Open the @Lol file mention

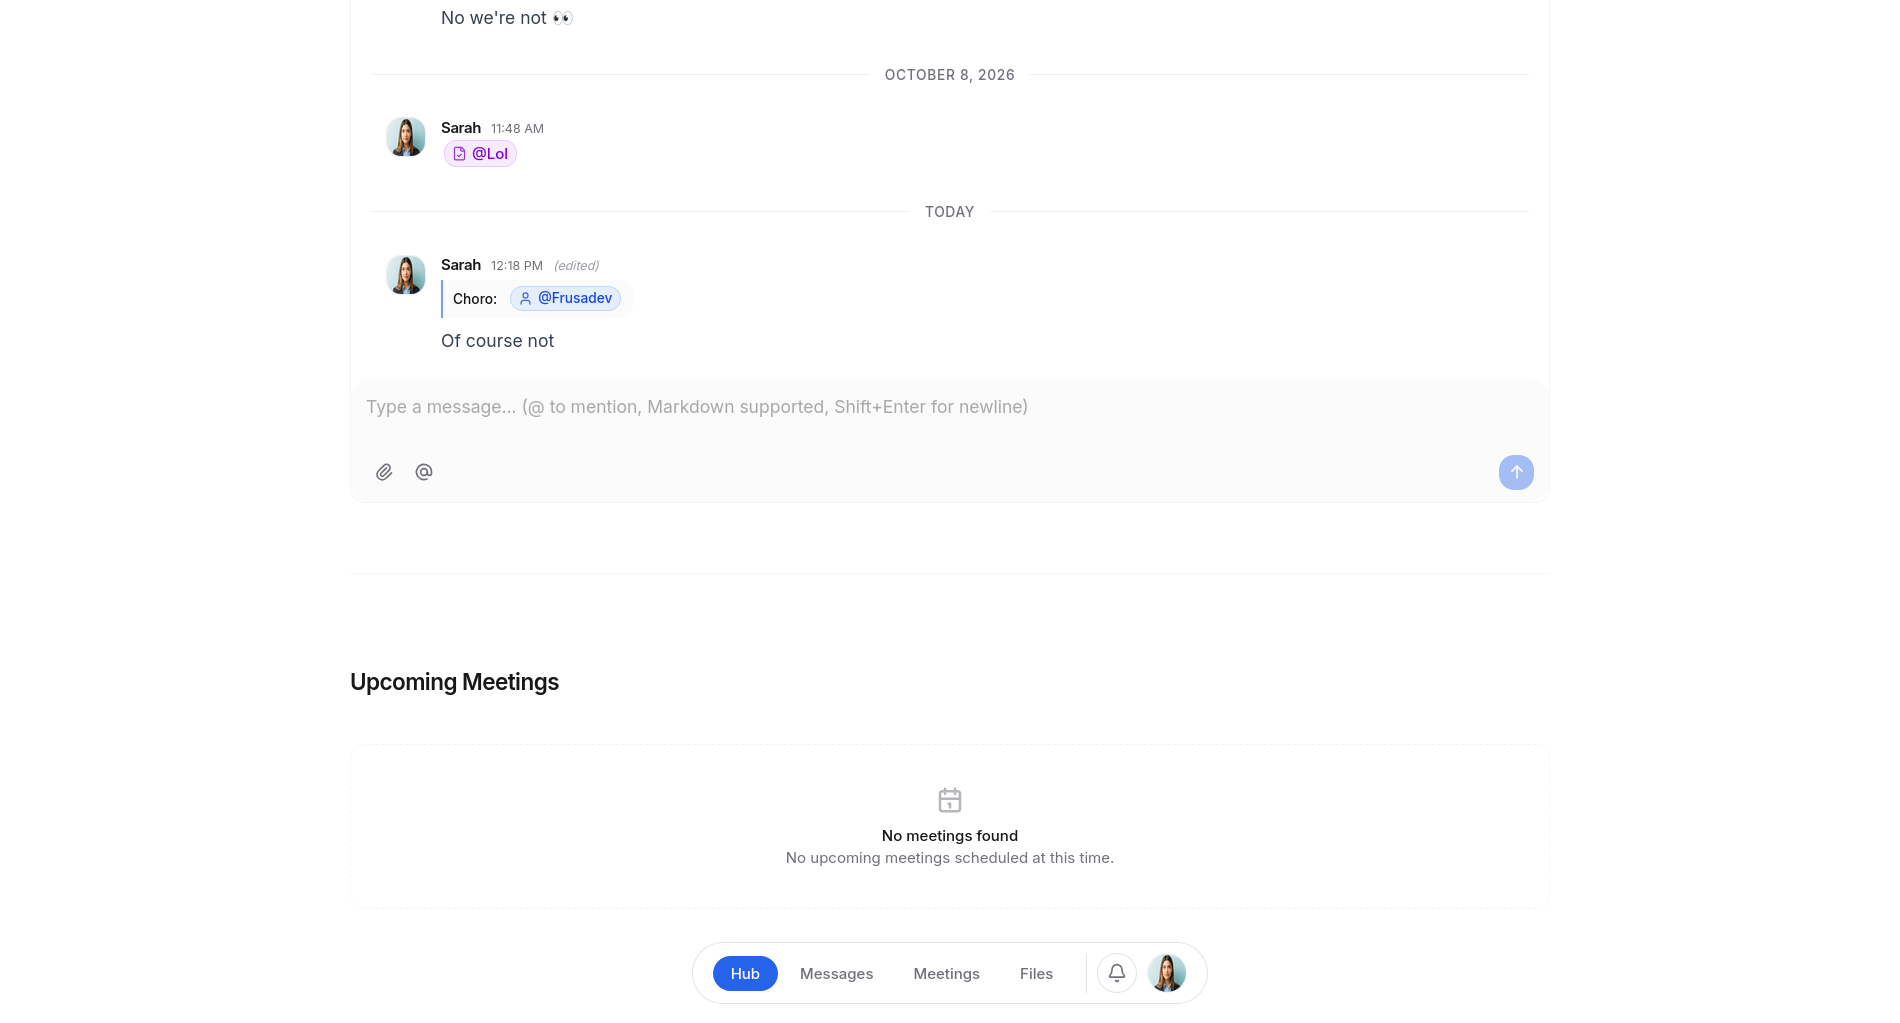(480, 154)
